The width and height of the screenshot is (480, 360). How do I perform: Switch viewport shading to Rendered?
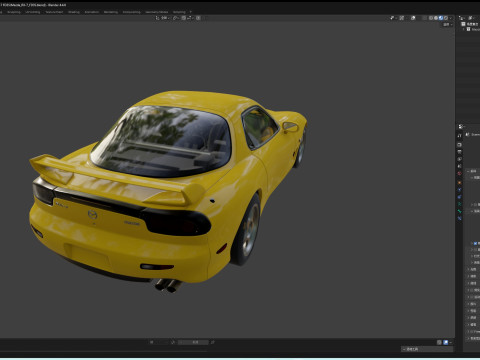click(446, 18)
